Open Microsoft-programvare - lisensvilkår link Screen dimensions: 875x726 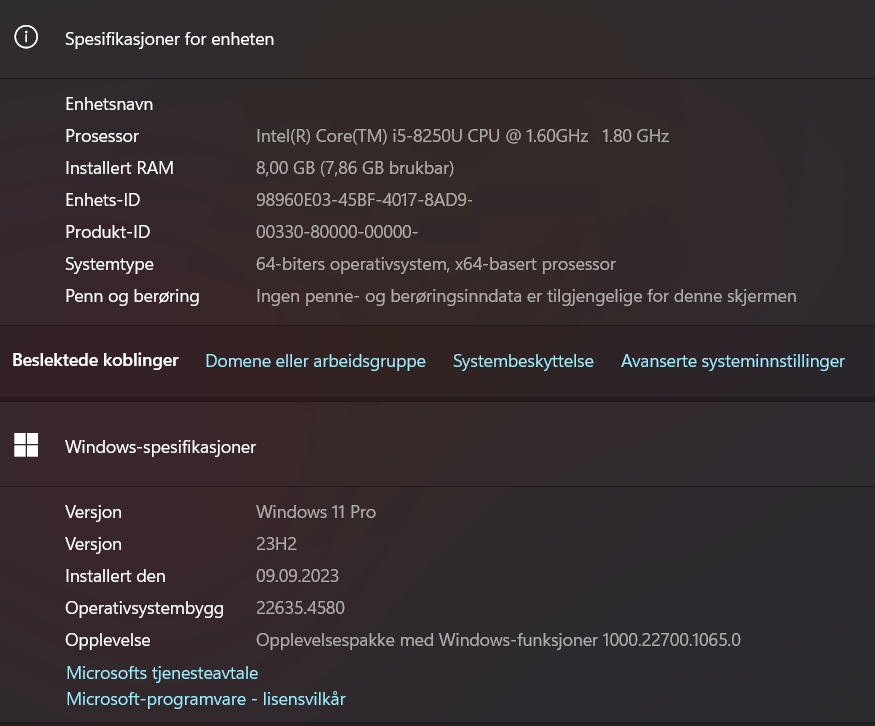[x=206, y=699]
